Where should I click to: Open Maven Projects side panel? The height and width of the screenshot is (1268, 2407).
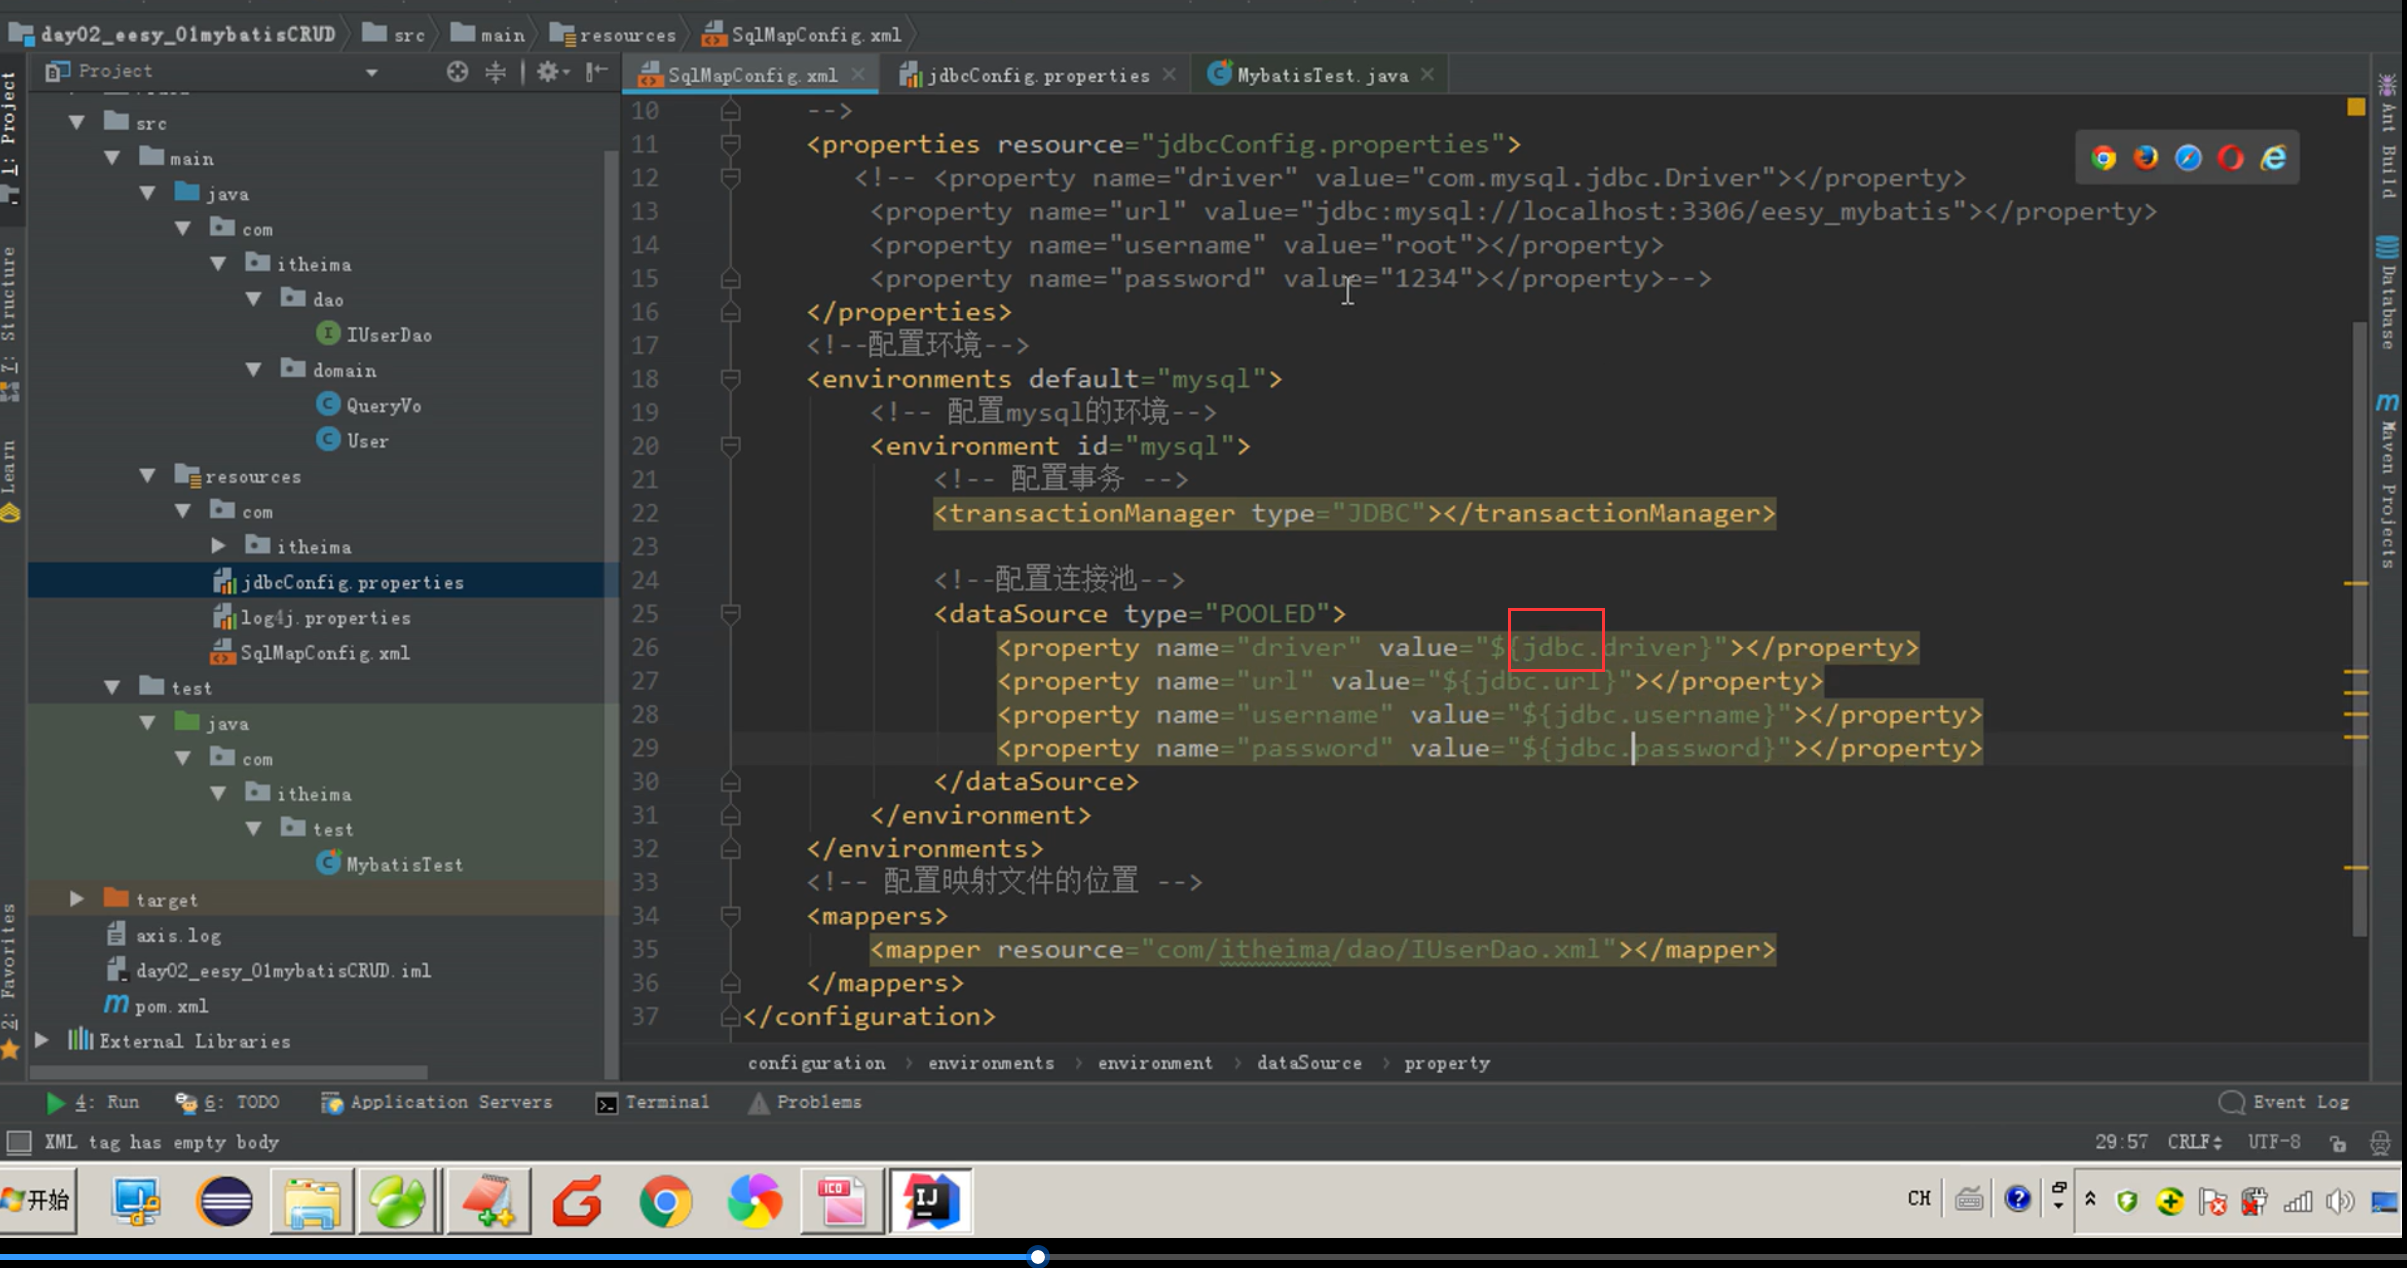2388,480
